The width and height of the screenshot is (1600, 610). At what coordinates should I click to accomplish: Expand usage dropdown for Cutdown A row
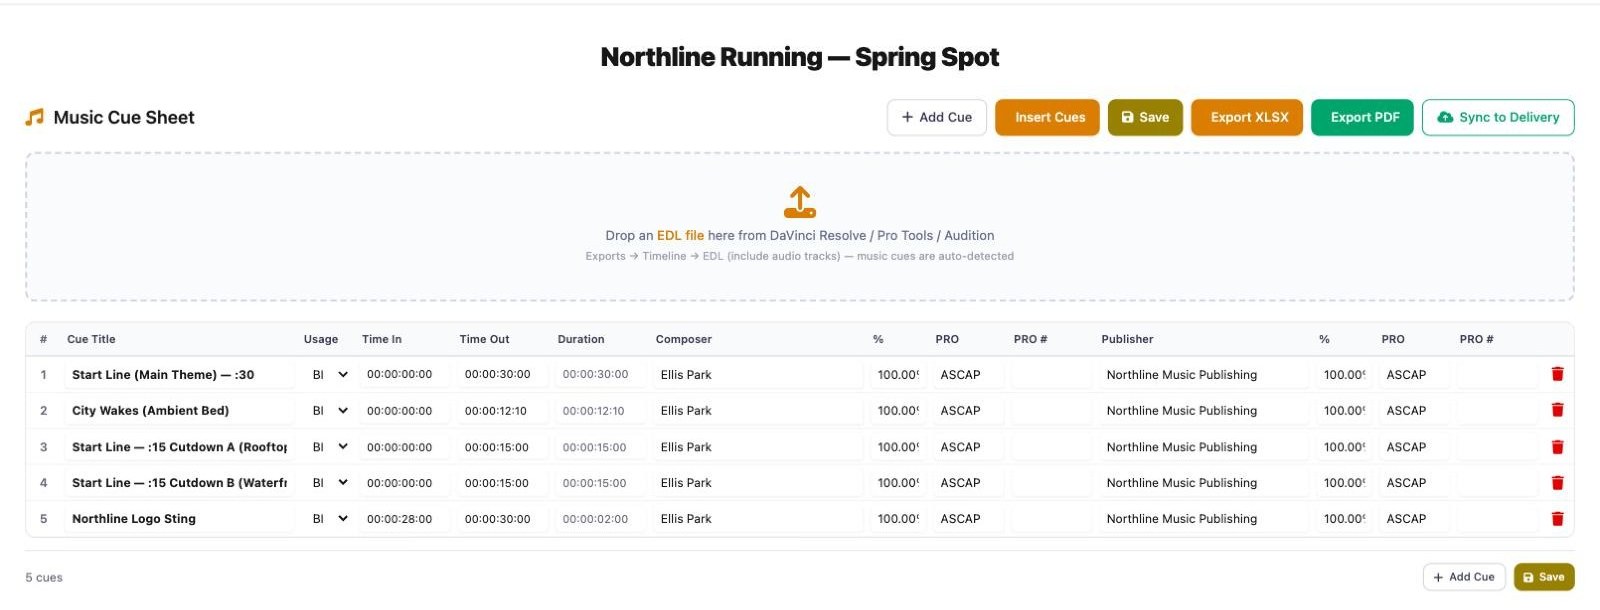click(329, 447)
